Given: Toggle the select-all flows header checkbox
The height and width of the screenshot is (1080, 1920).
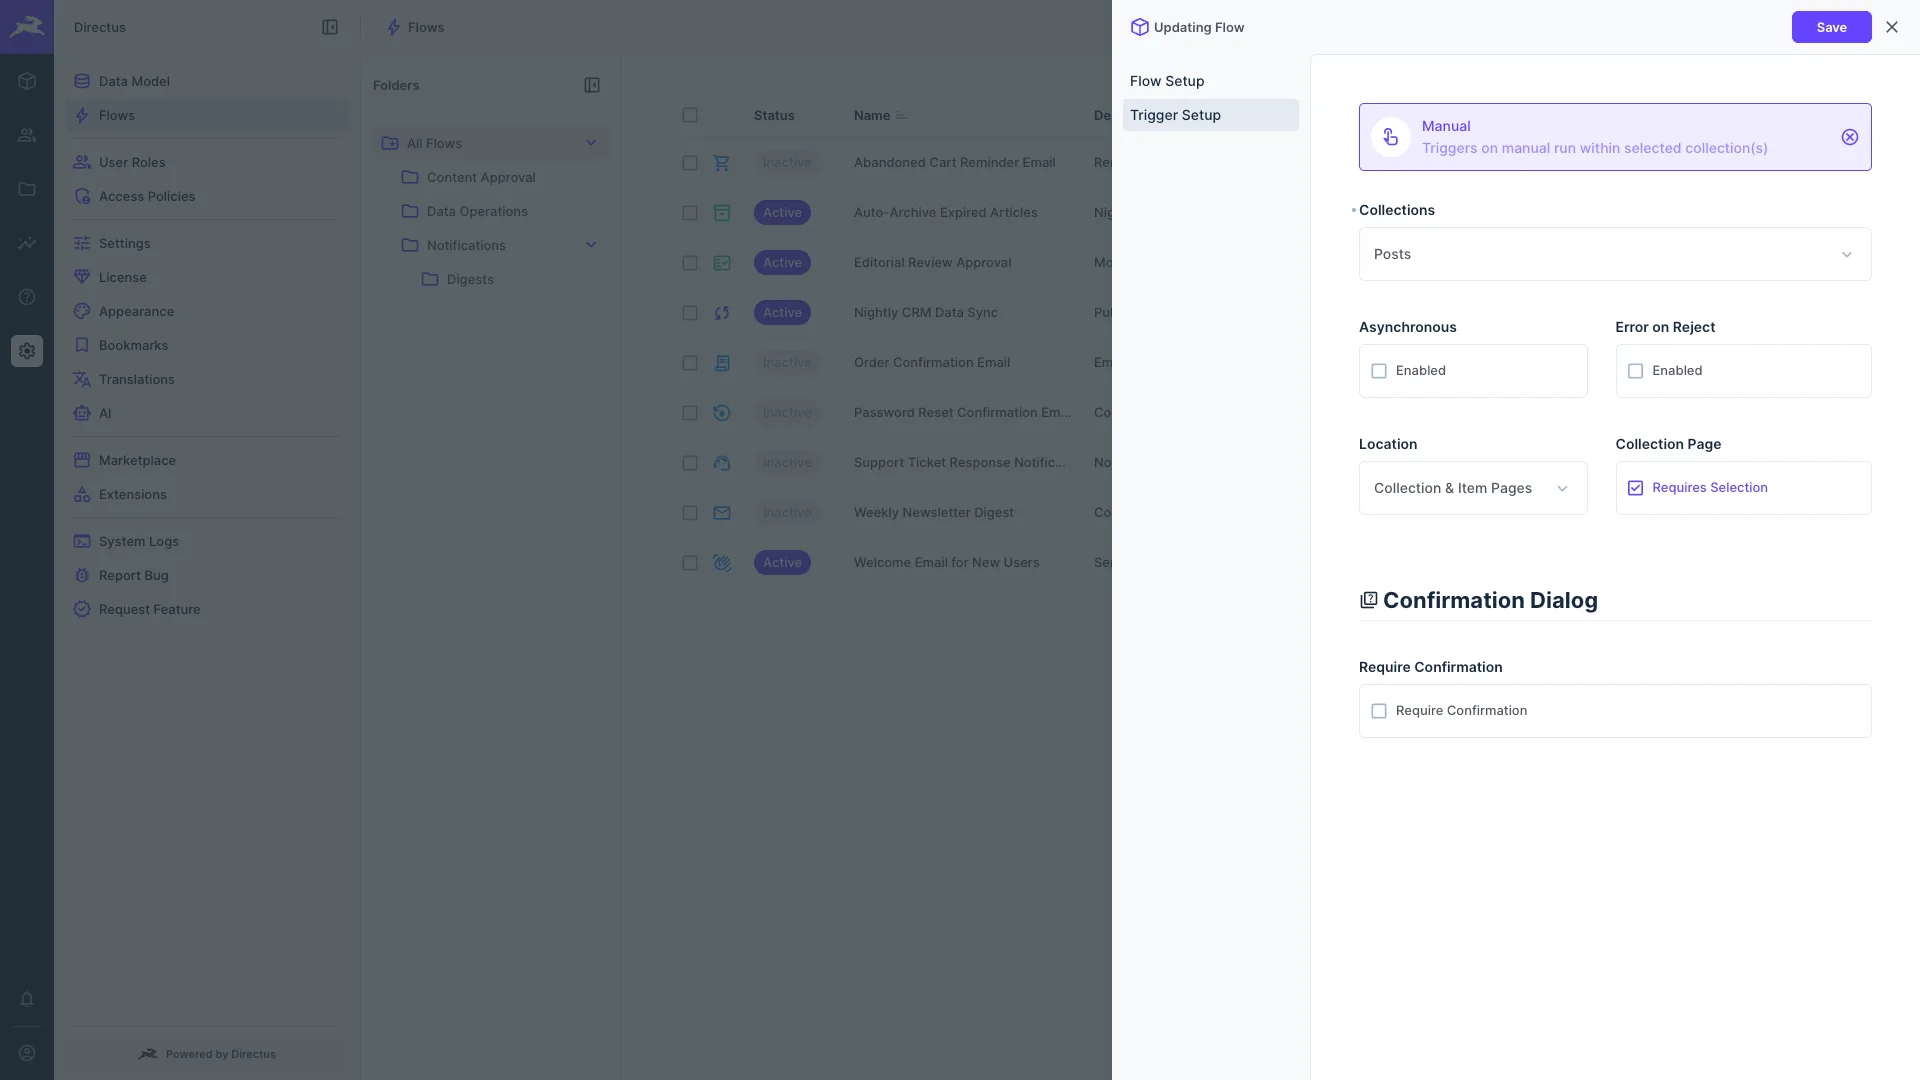Looking at the screenshot, I should [x=690, y=115].
